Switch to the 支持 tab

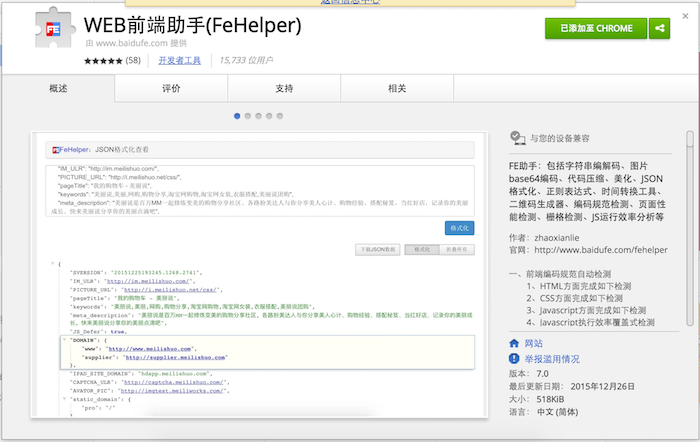(284, 88)
